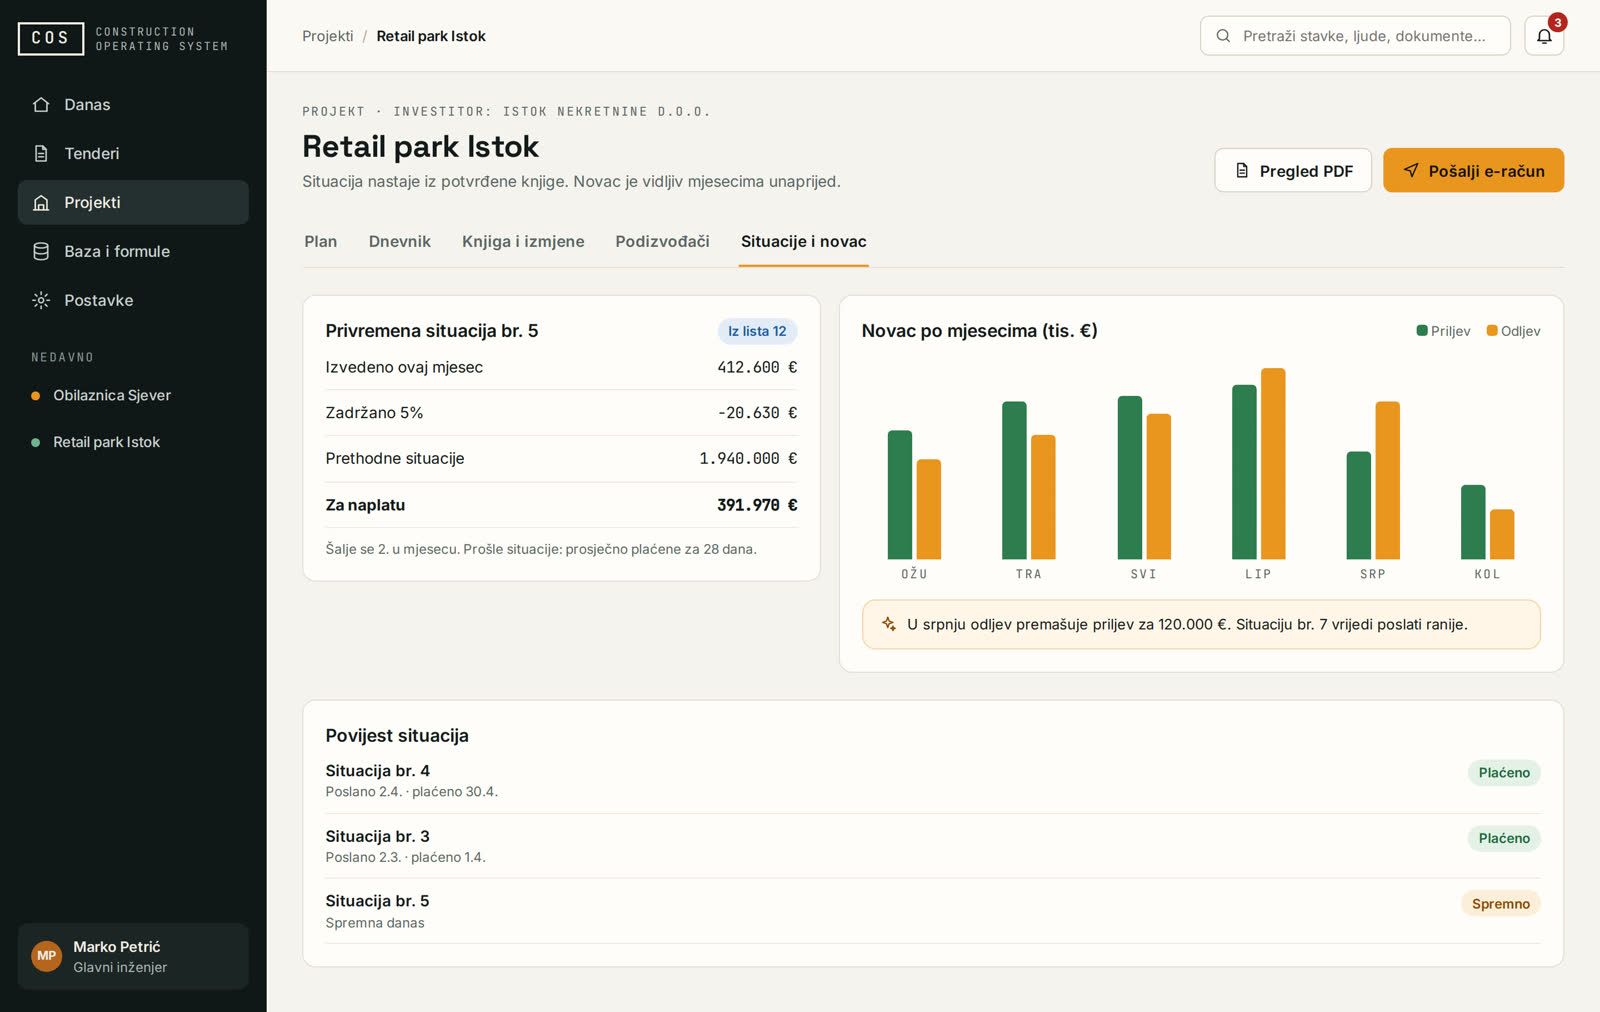Click green dot beside Retail park Istok
This screenshot has width=1600, height=1012.
(36, 443)
